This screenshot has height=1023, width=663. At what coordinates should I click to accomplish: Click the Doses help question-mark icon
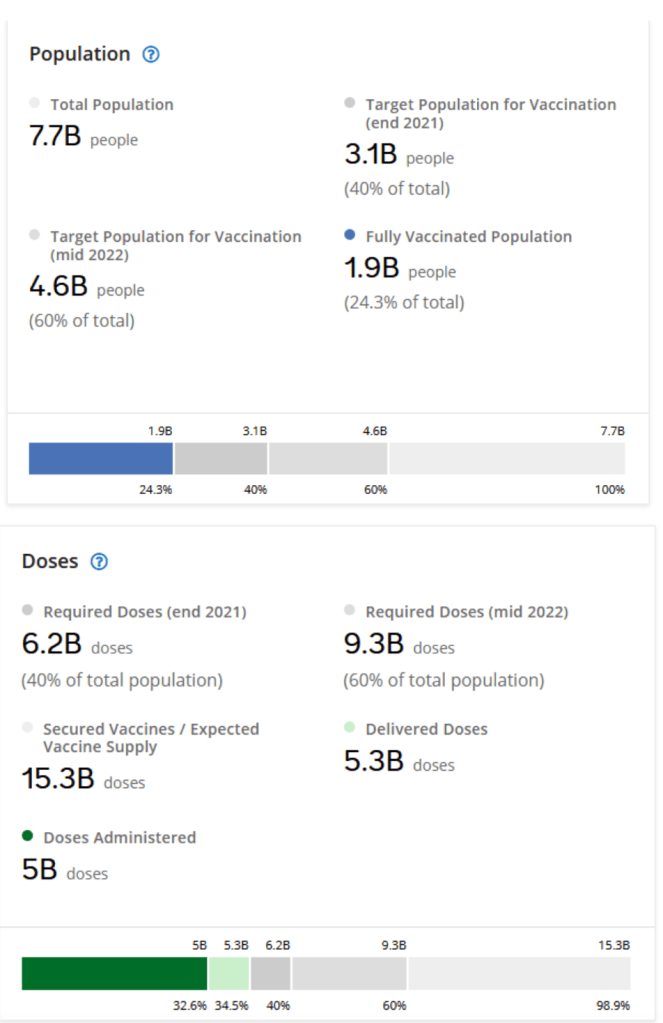99,562
